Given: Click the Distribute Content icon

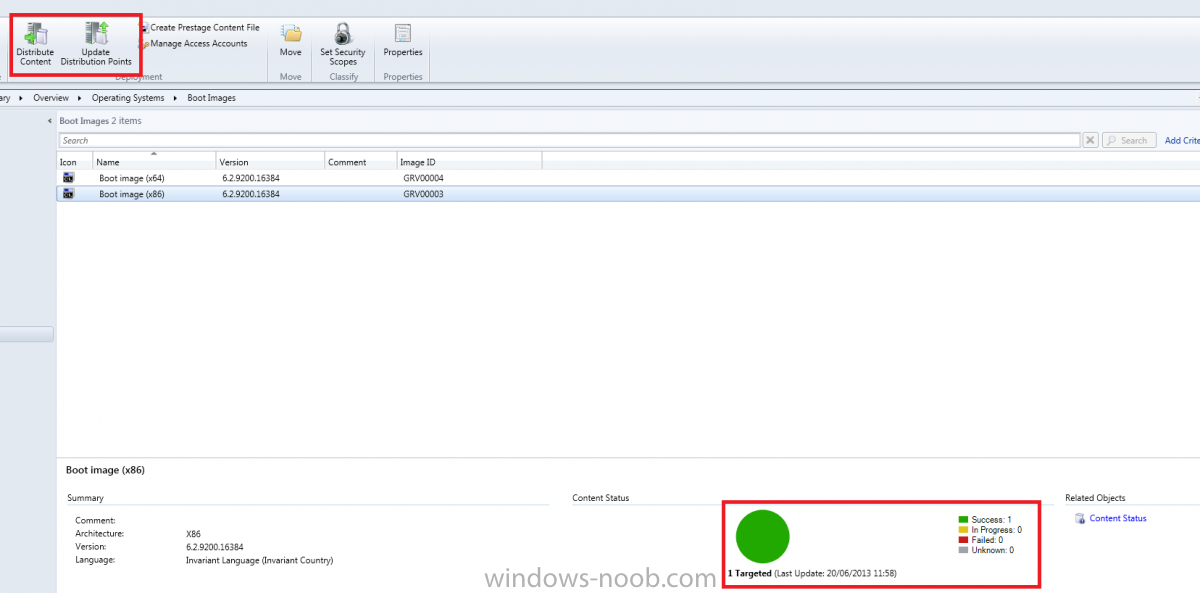Looking at the screenshot, I should click(36, 33).
